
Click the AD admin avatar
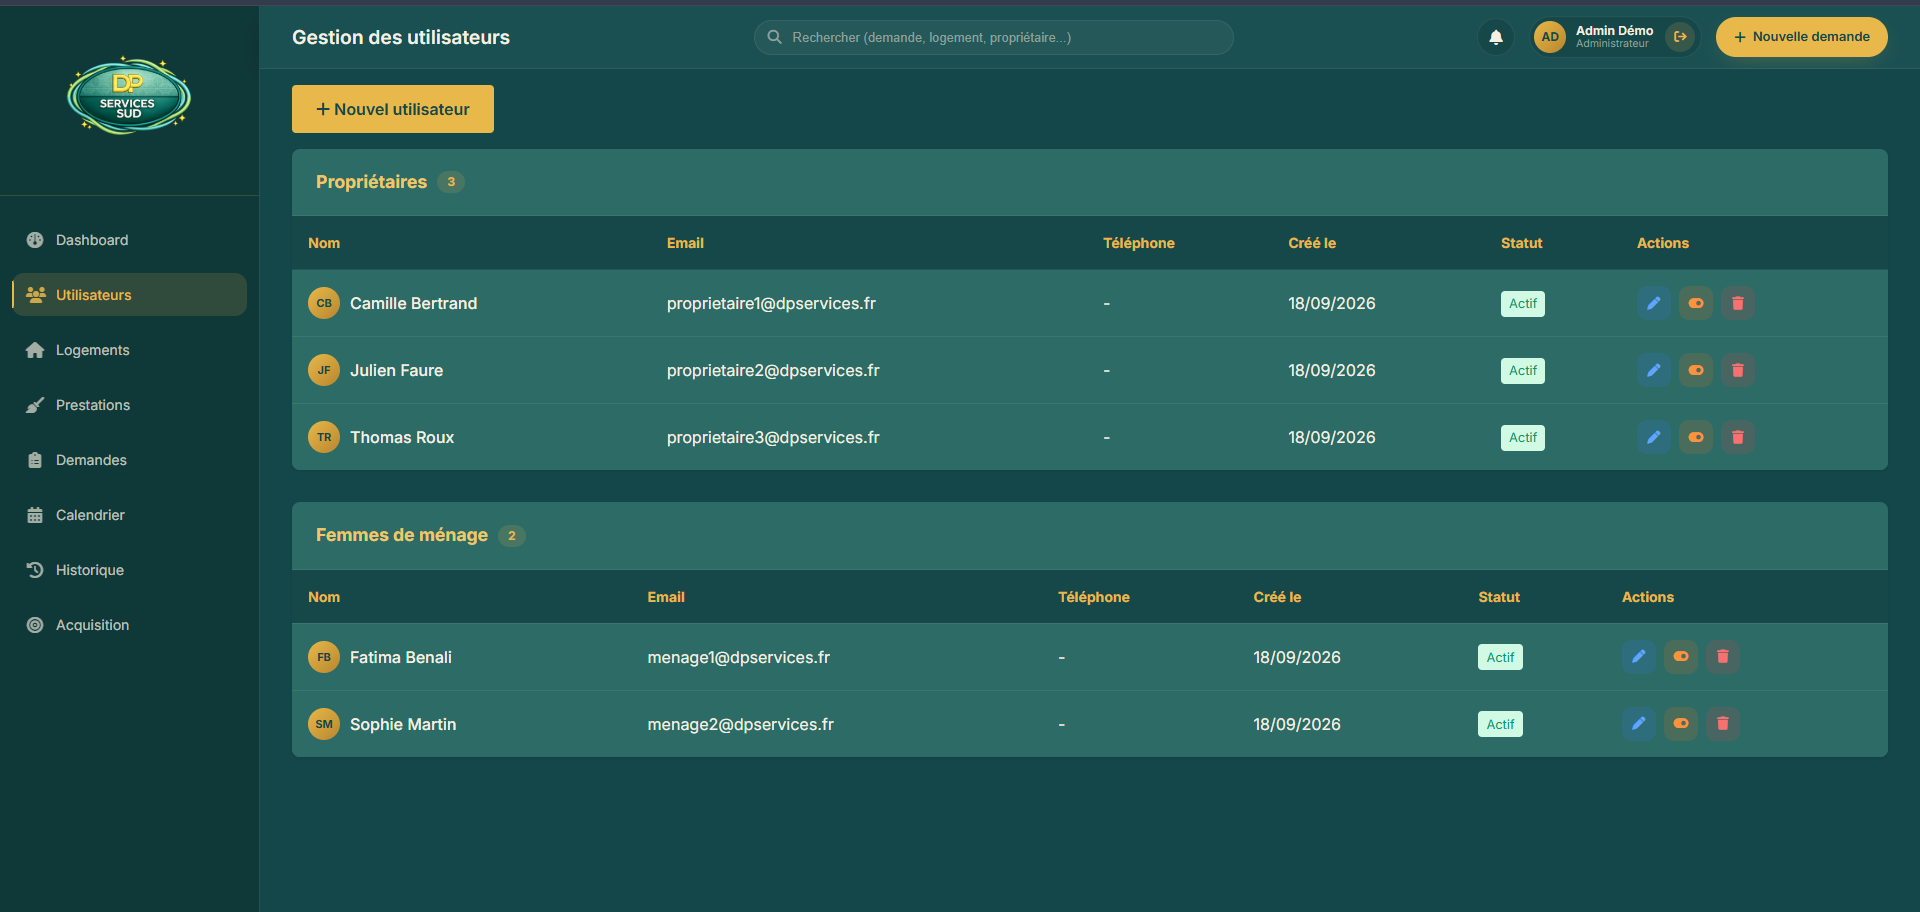1550,37
